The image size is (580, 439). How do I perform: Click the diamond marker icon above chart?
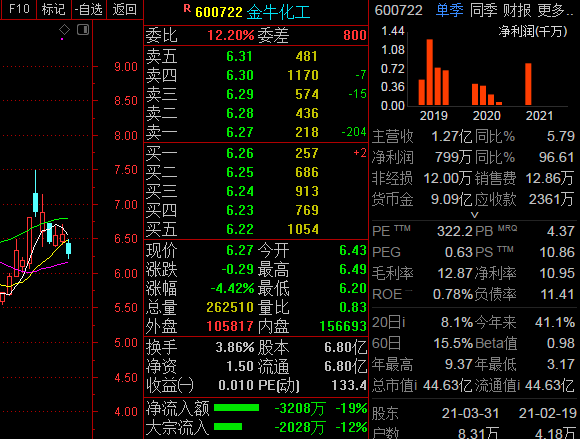(x=64, y=29)
